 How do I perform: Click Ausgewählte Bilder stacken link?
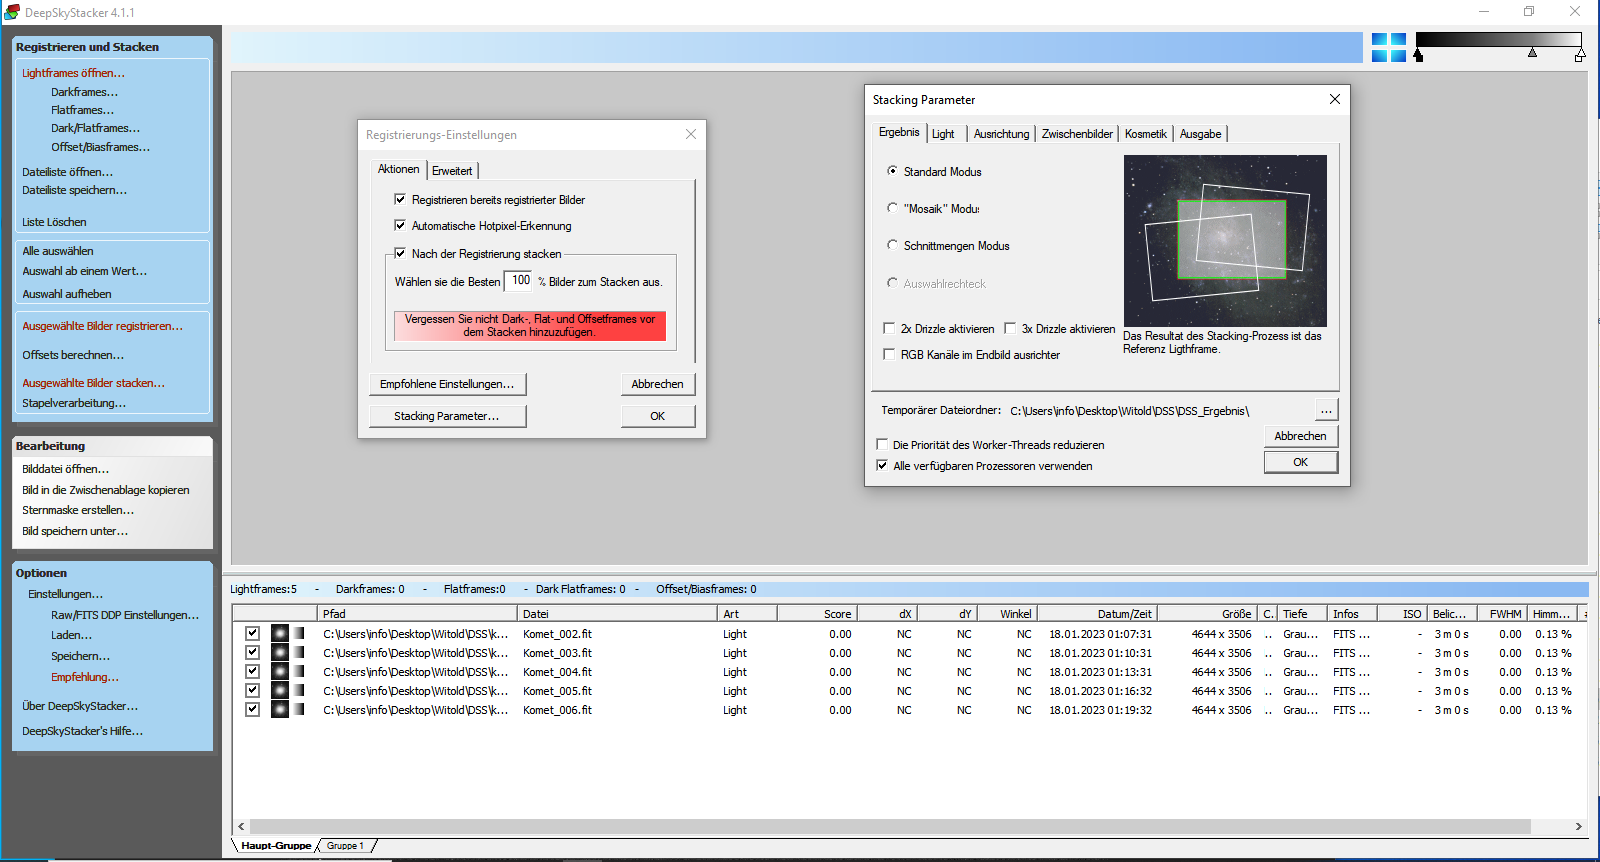(93, 383)
